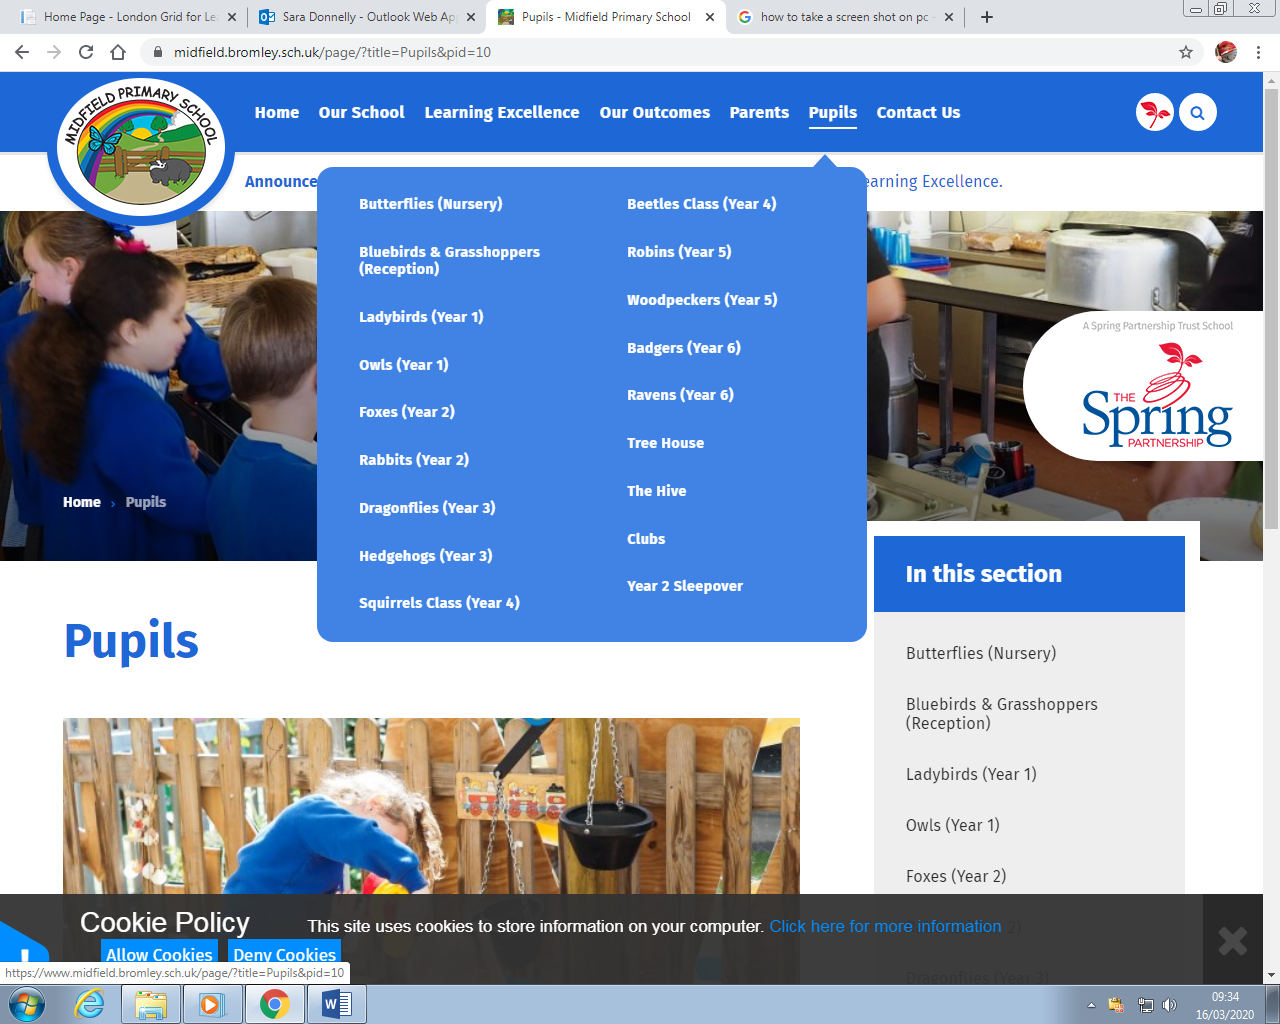This screenshot has width=1280, height=1024.
Task: Open Windows Media Player taskbar icon
Action: [212, 1004]
